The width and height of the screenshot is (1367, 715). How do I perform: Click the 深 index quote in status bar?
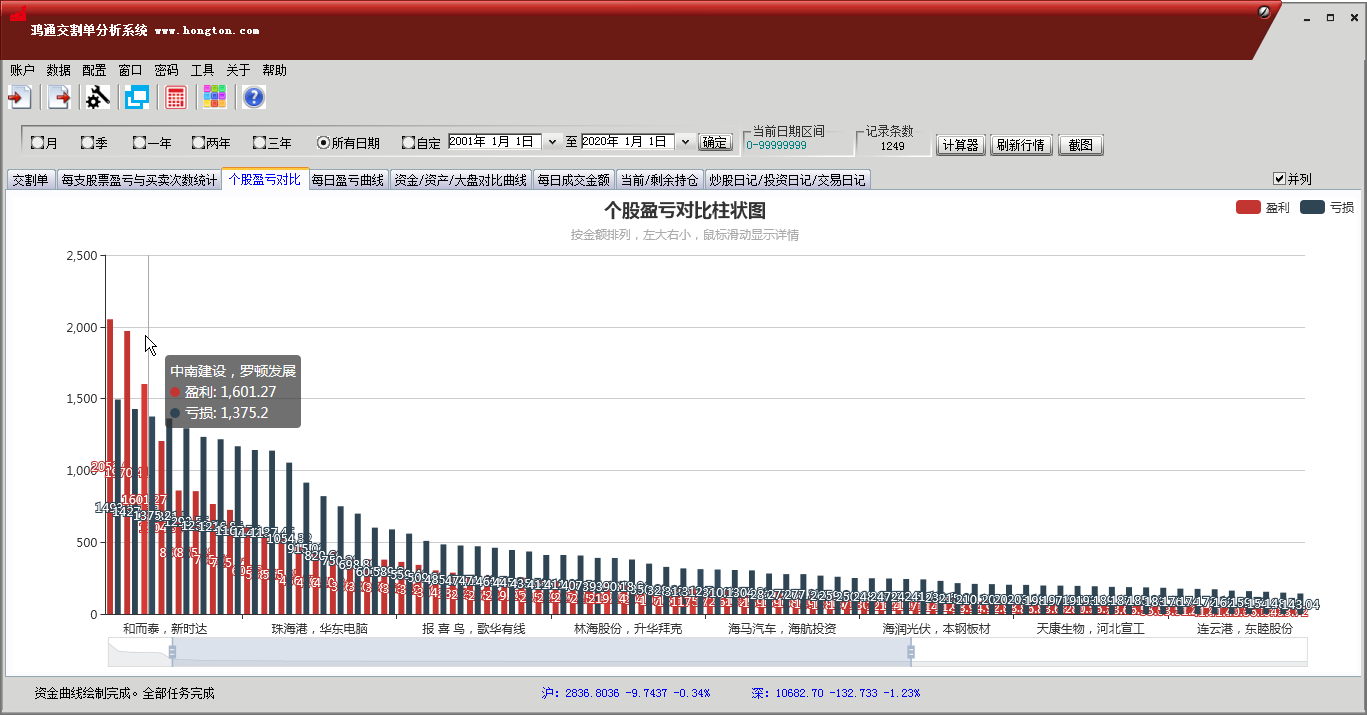click(836, 693)
